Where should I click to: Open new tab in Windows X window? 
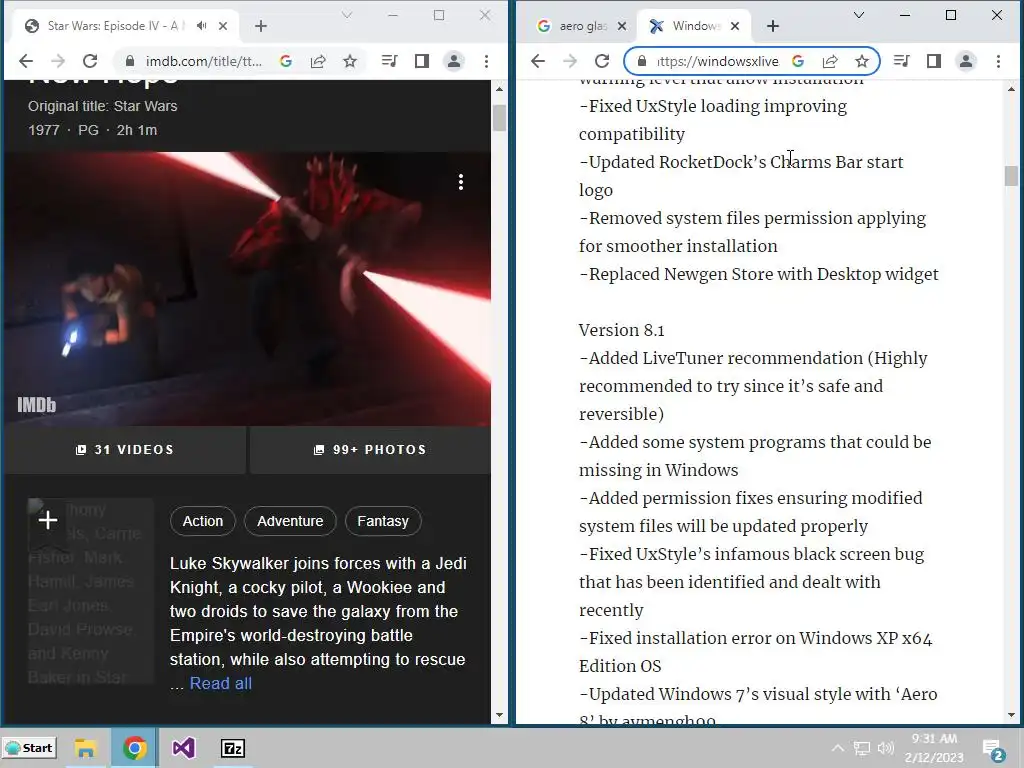pos(773,26)
